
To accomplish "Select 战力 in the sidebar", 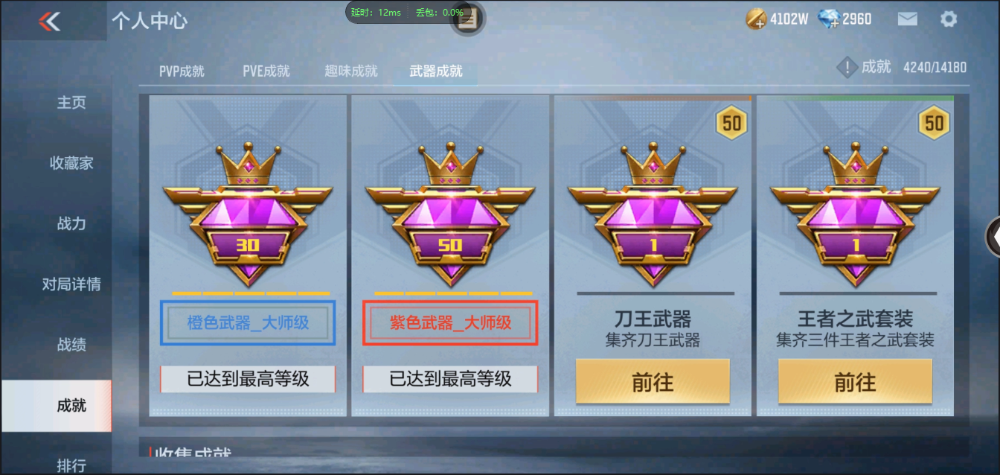I will point(71,224).
